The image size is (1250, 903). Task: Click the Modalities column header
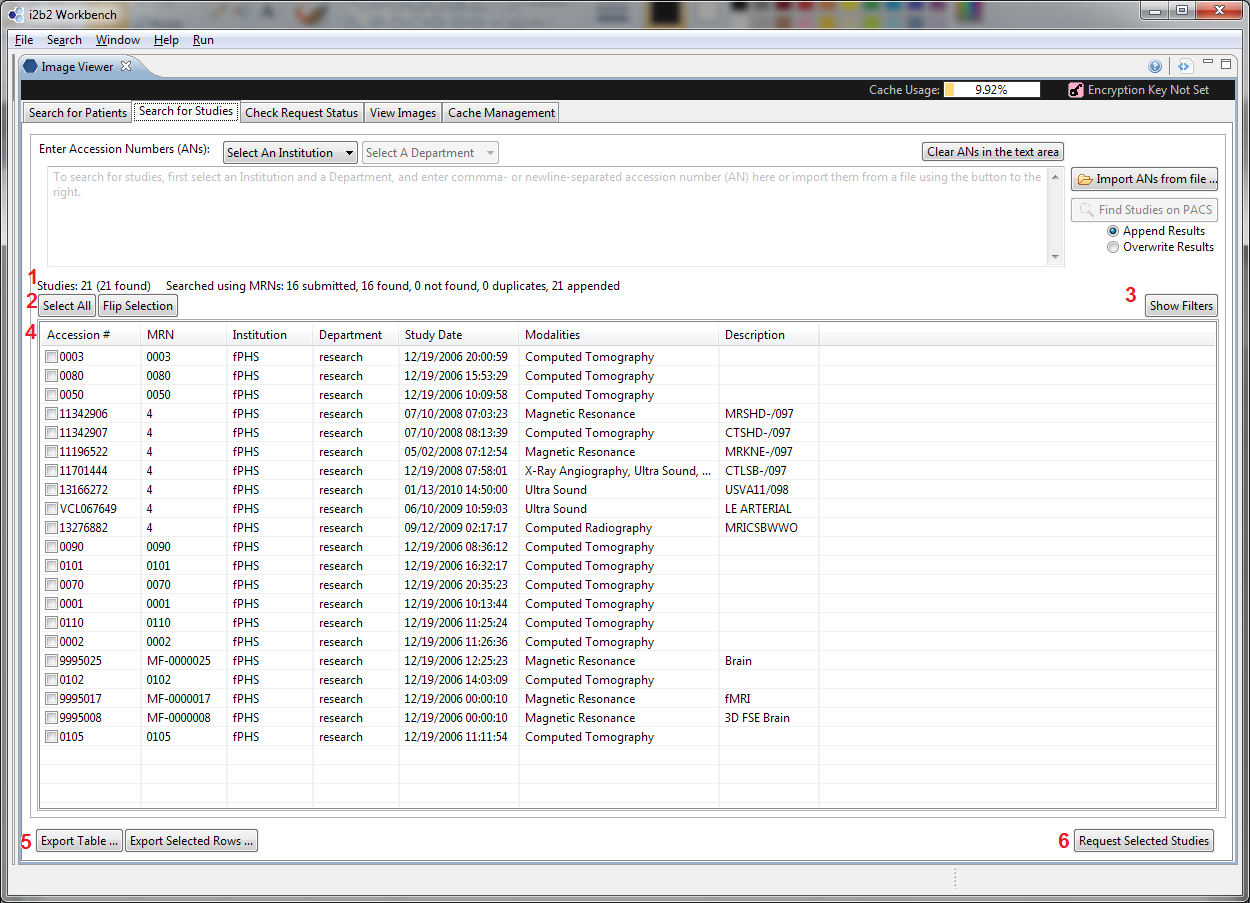552,335
